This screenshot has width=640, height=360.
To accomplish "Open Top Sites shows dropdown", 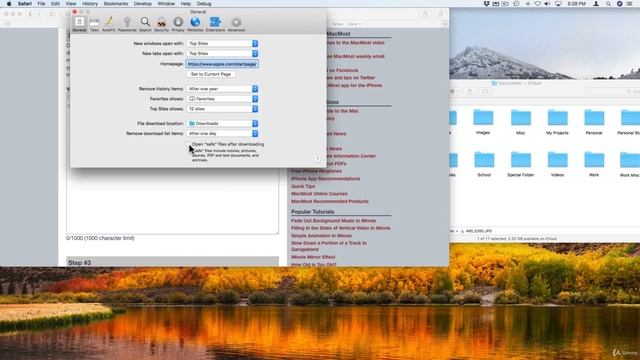I will pos(222,109).
